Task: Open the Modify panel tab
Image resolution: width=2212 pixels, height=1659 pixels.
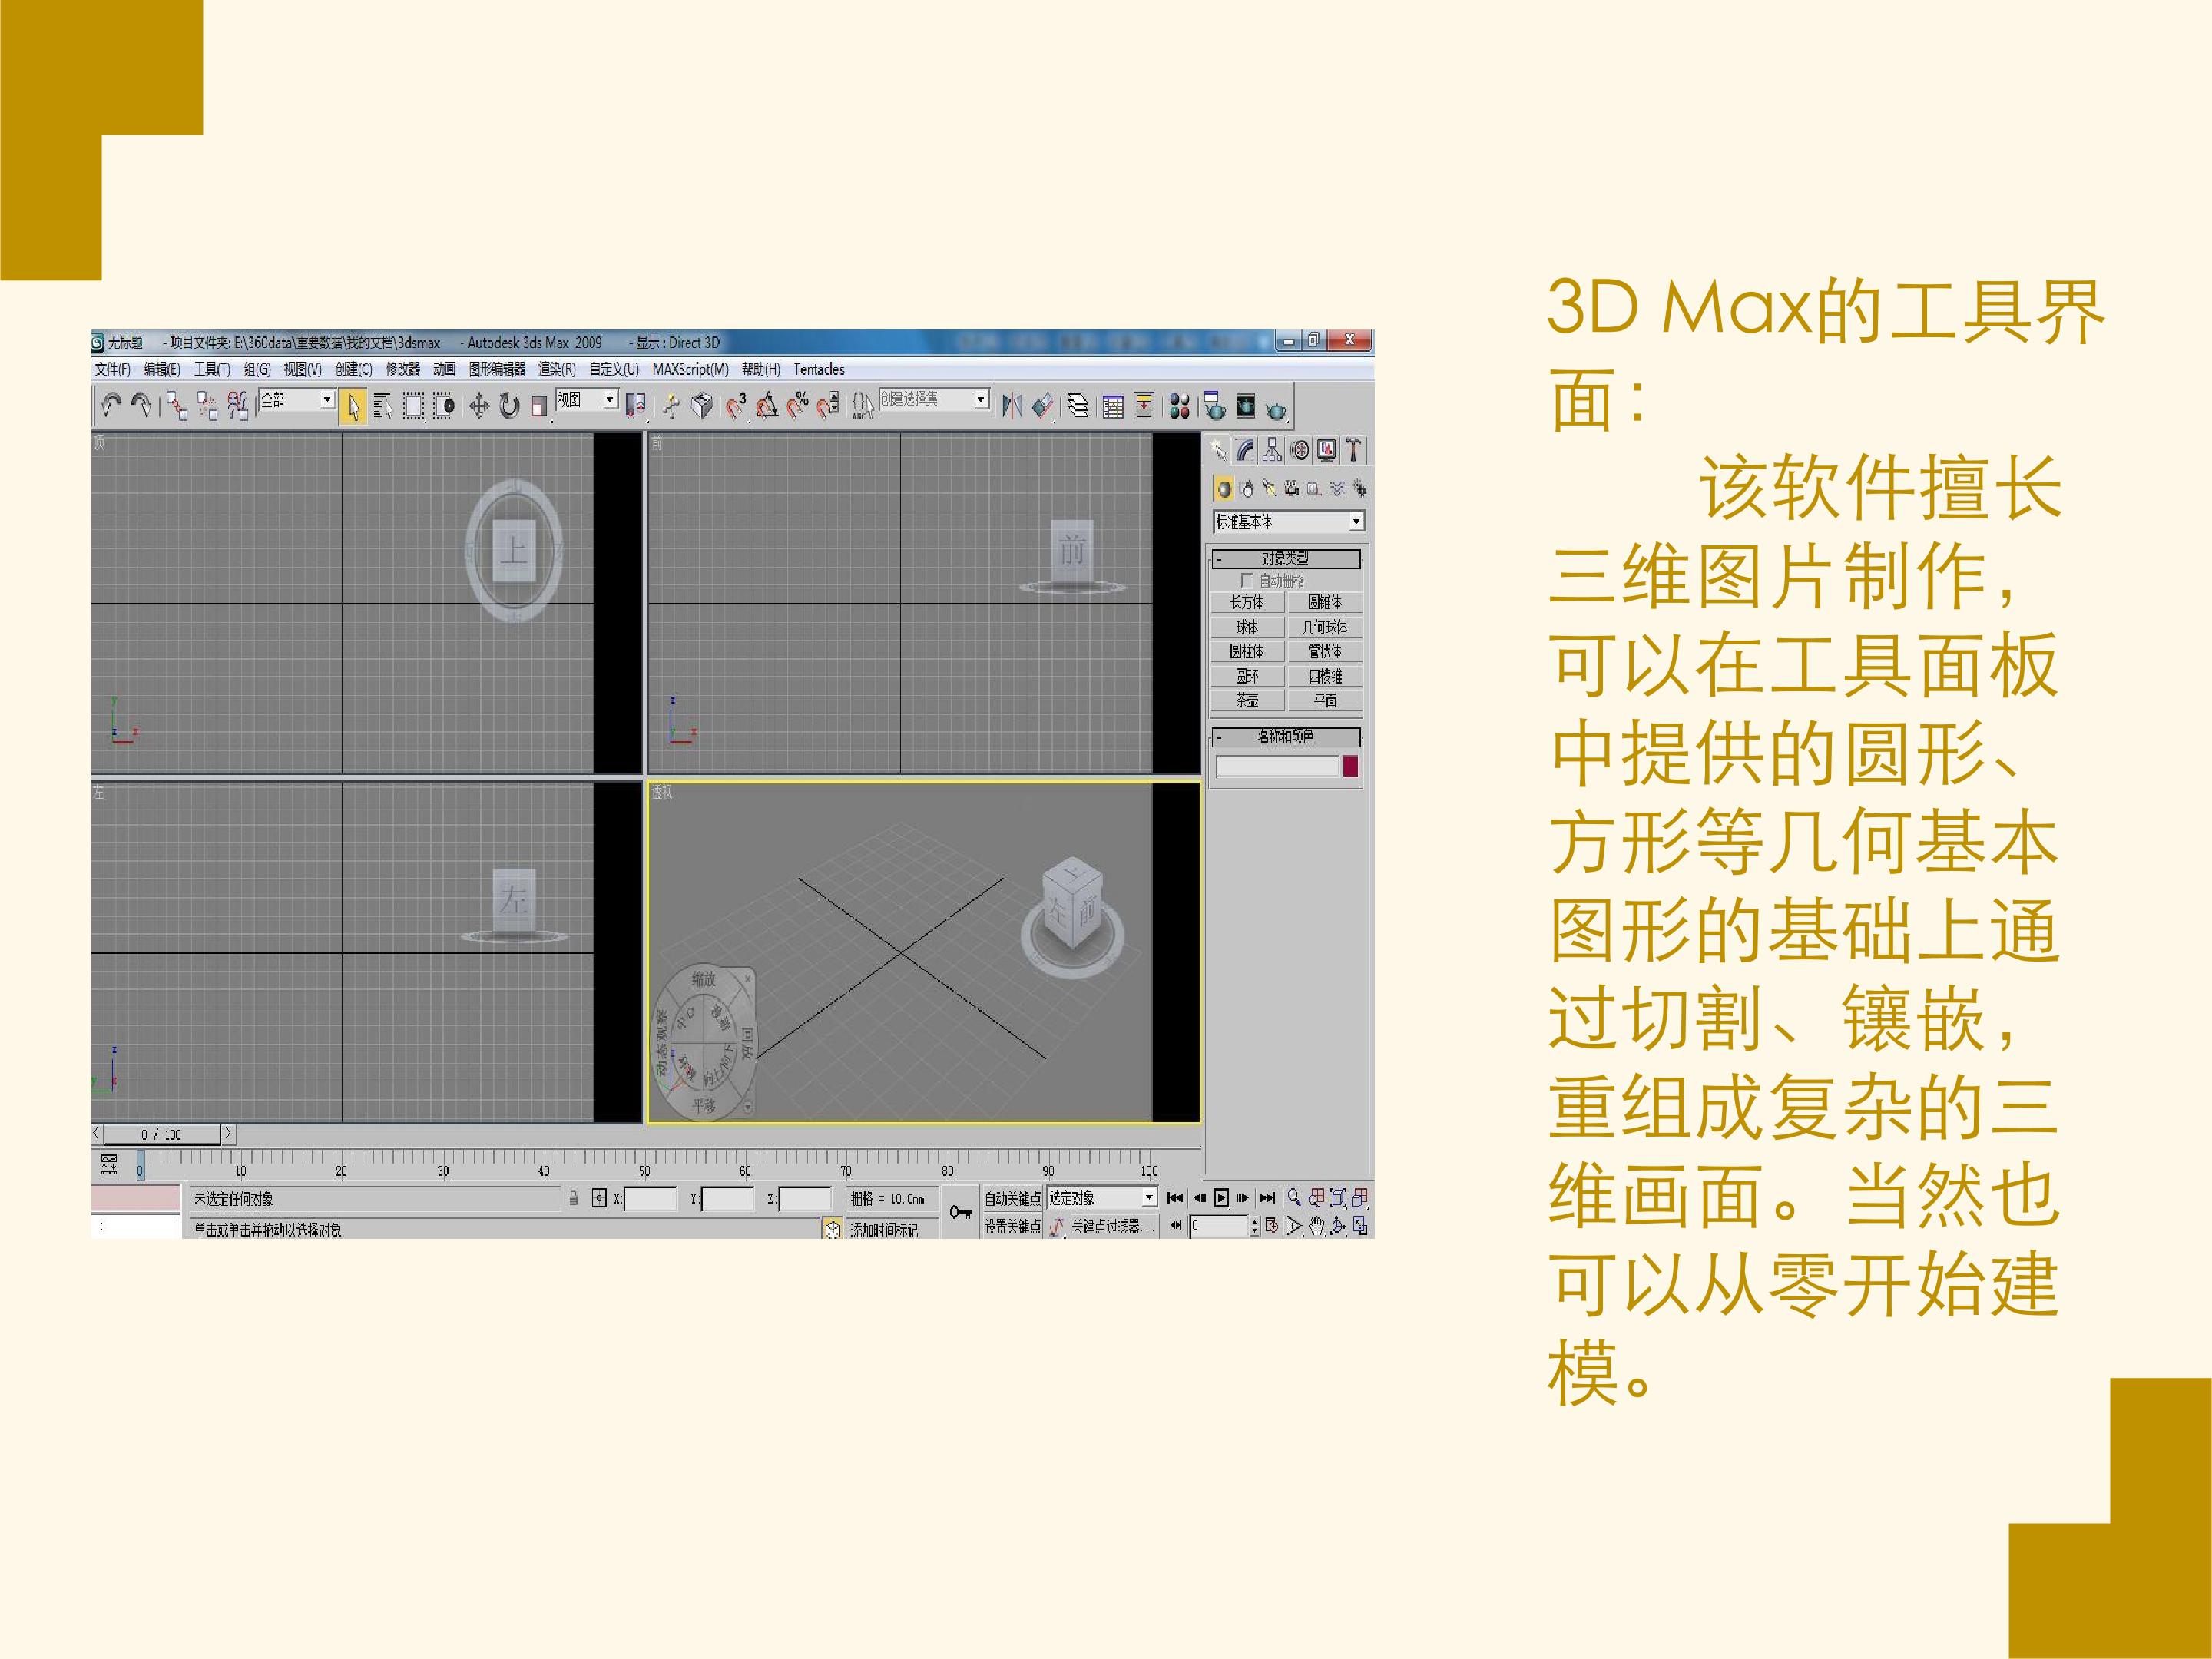Action: tap(1244, 450)
